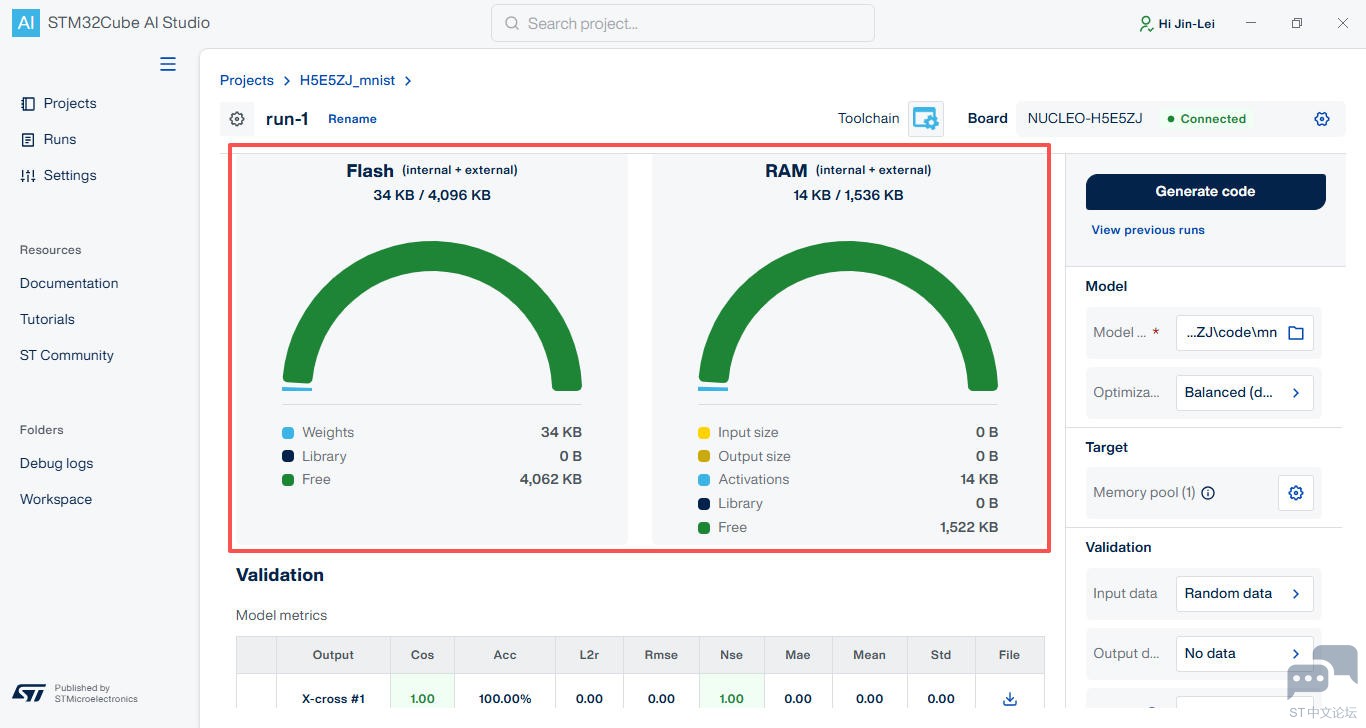Open Debug logs folder
Image resolution: width=1366 pixels, height=728 pixels.
click(56, 463)
